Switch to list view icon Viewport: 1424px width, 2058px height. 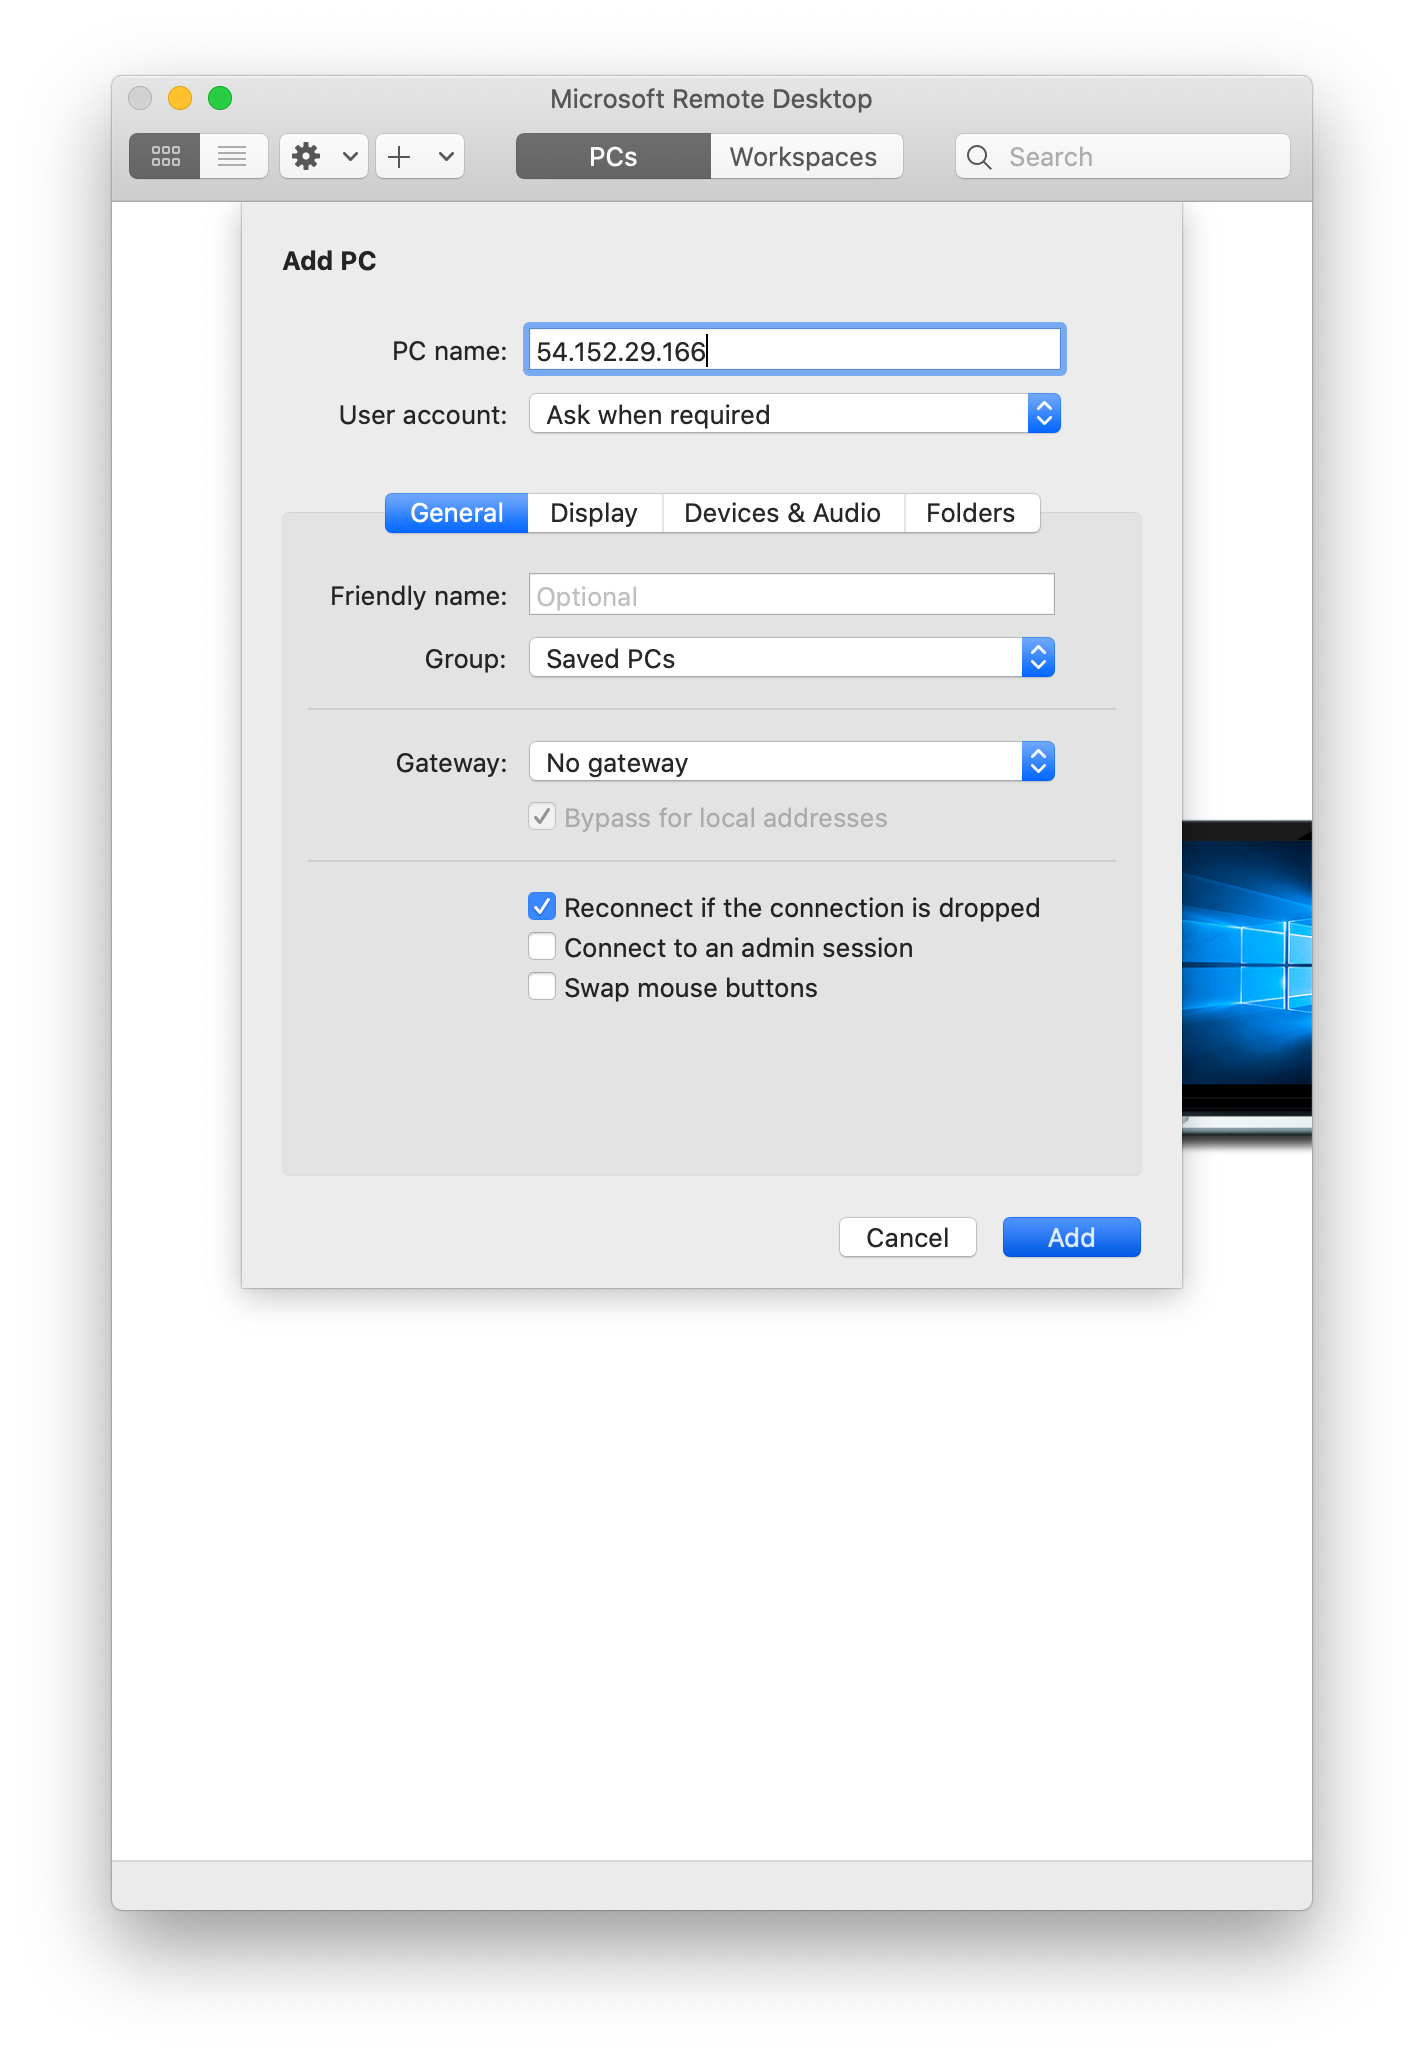[x=233, y=156]
